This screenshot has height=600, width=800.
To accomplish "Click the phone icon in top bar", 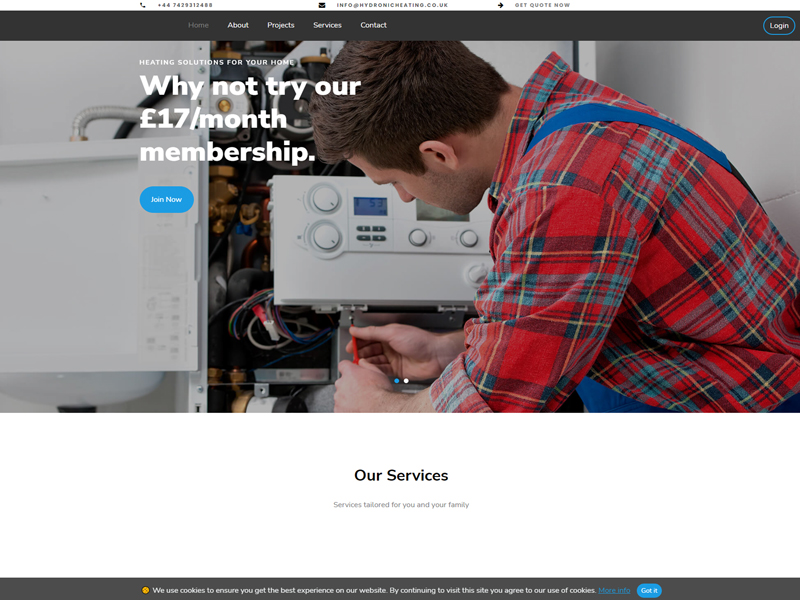I will [x=142, y=5].
